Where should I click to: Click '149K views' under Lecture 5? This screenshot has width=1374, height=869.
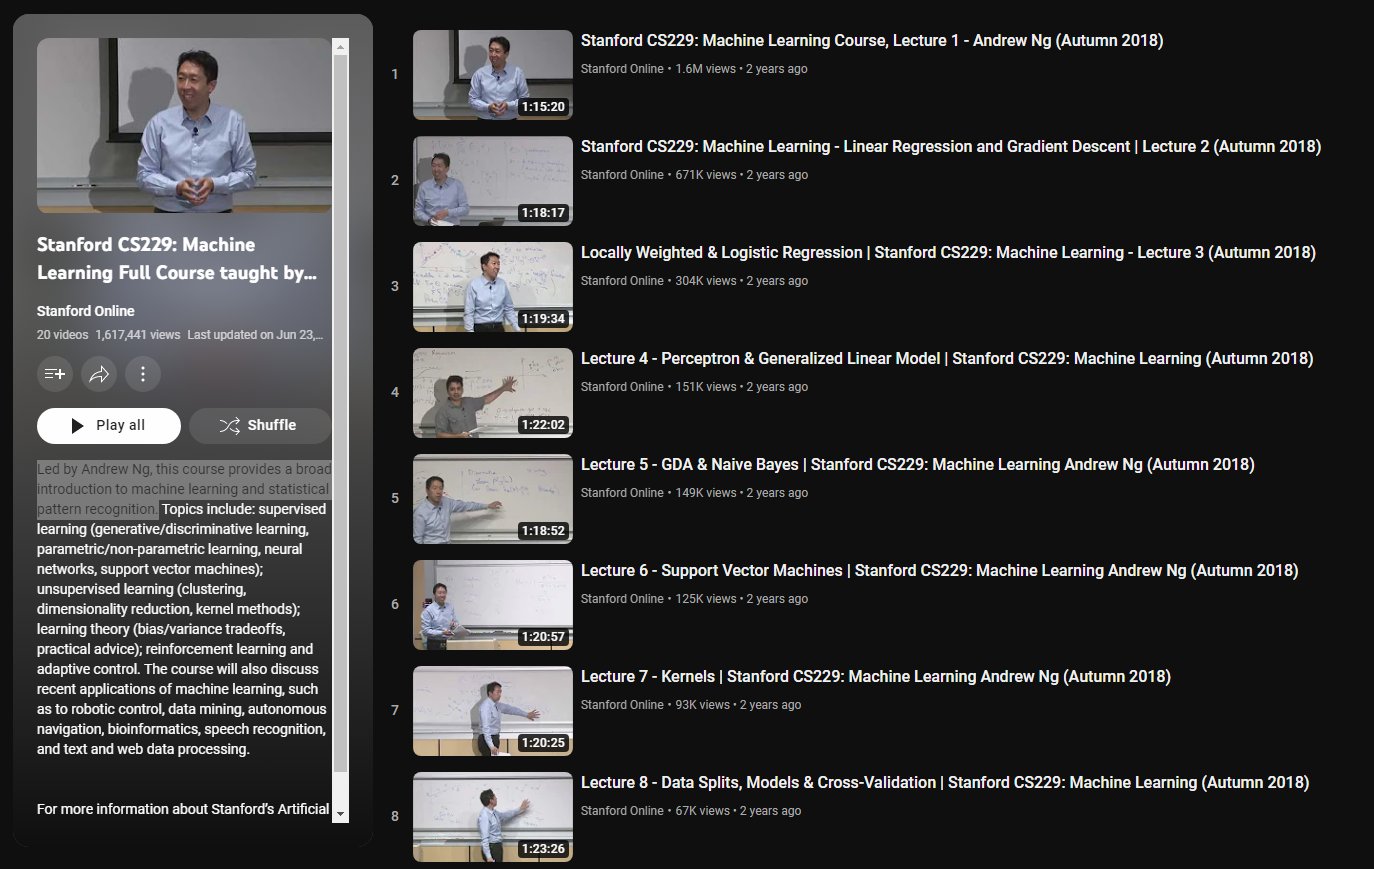[x=705, y=493]
